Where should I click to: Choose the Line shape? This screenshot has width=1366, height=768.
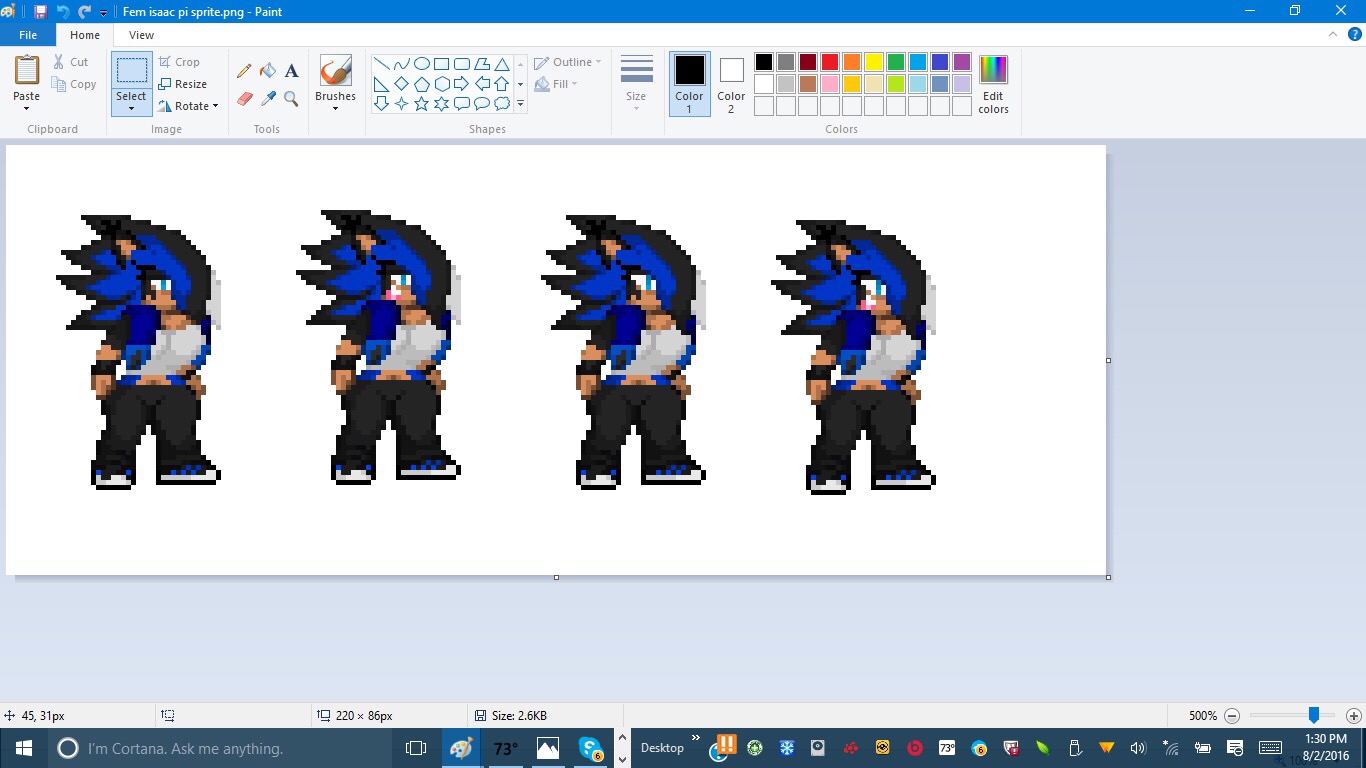(x=381, y=64)
